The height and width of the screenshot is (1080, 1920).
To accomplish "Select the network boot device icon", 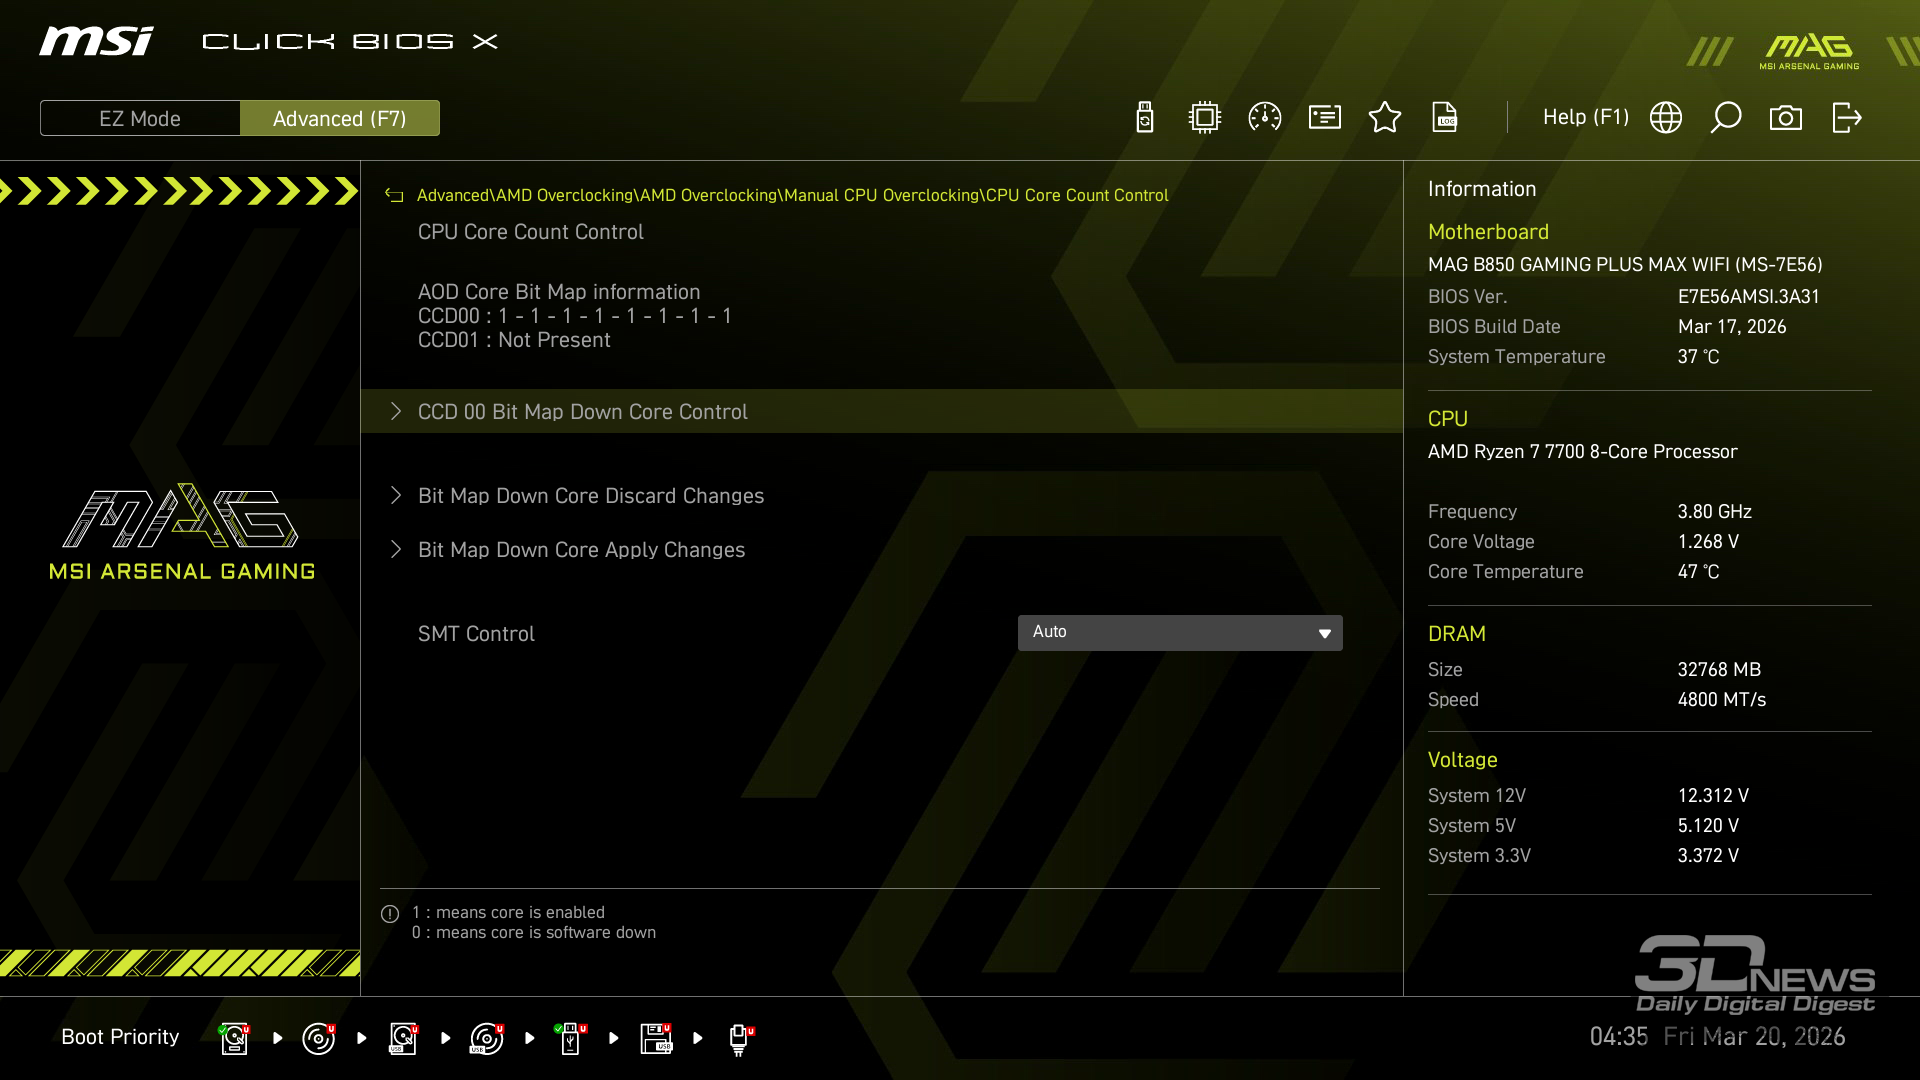I will point(739,1038).
